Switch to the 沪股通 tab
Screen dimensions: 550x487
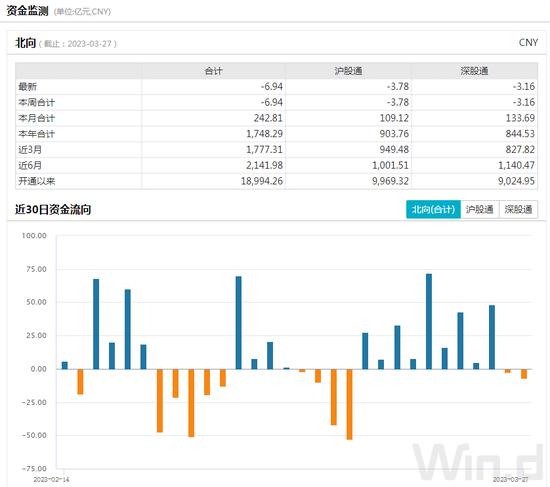pos(479,209)
